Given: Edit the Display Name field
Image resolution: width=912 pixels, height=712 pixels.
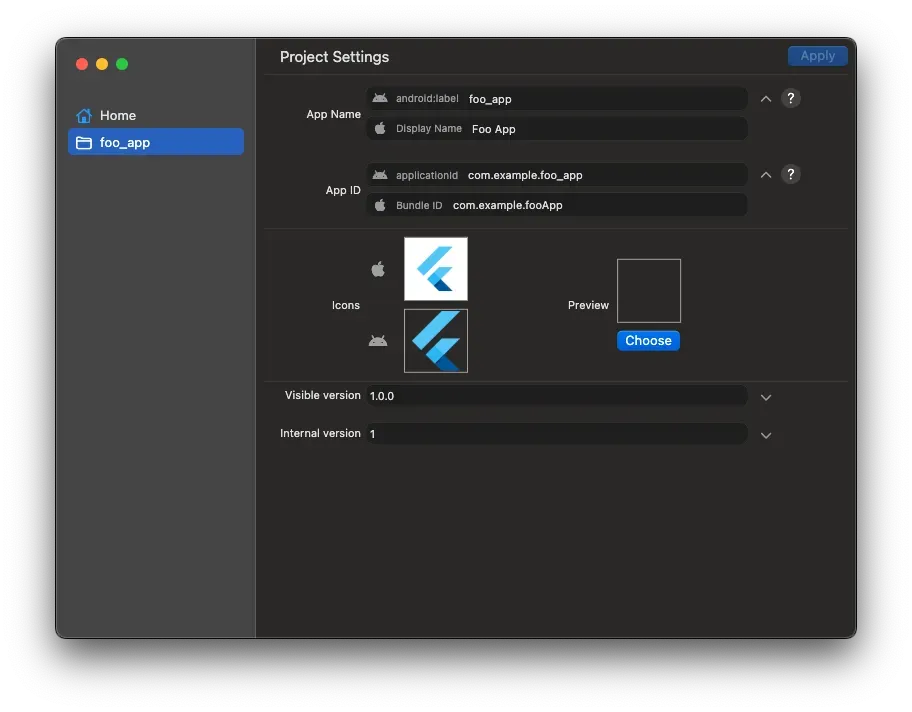Looking at the screenshot, I should point(605,129).
